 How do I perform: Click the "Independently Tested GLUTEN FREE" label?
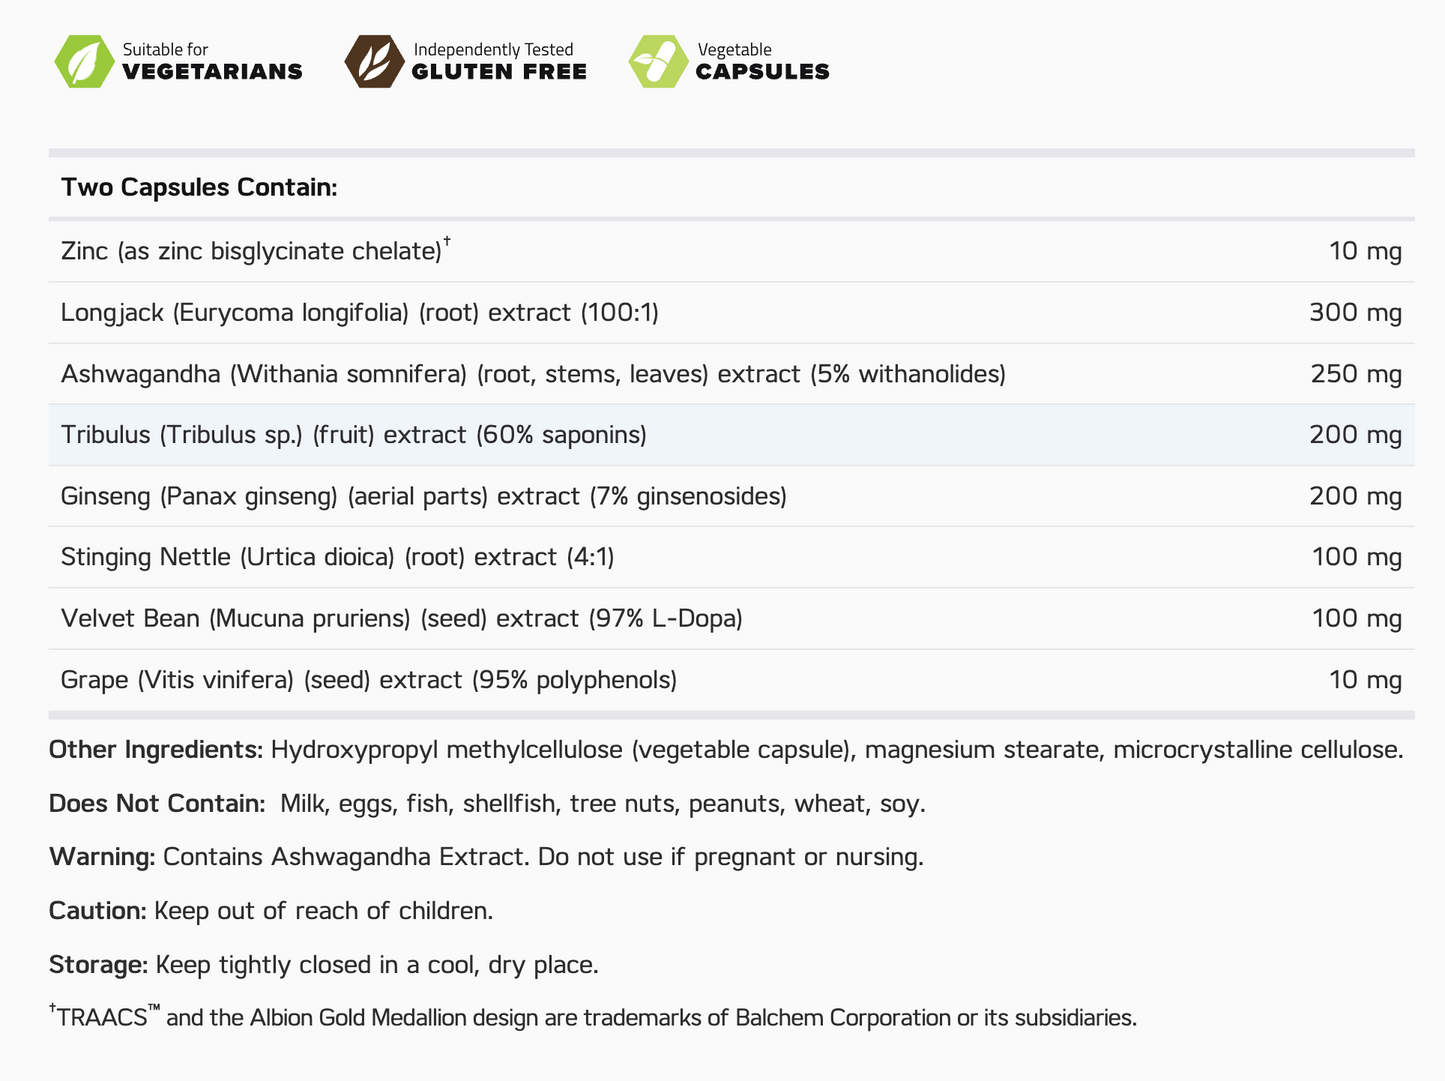[x=499, y=61]
